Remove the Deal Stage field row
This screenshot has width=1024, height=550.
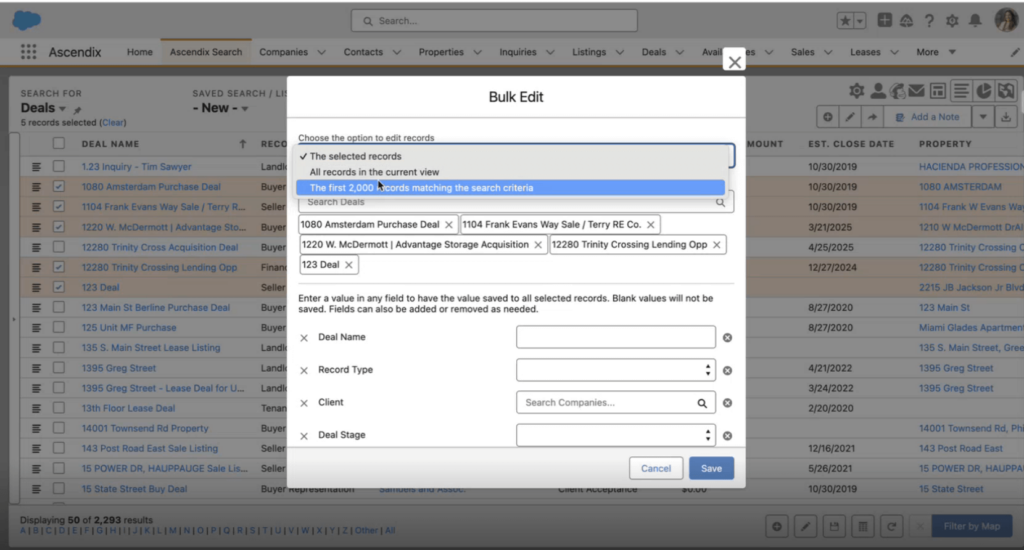[304, 436]
